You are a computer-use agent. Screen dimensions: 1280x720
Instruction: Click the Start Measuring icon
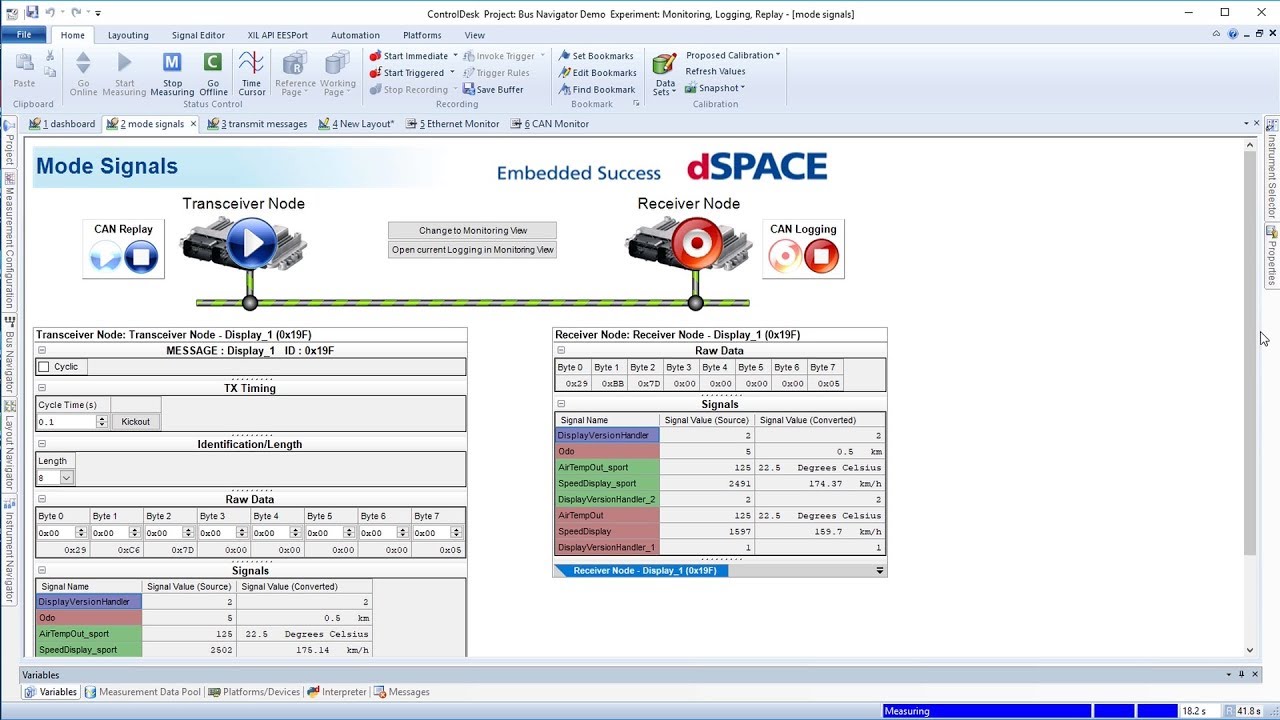tap(124, 73)
